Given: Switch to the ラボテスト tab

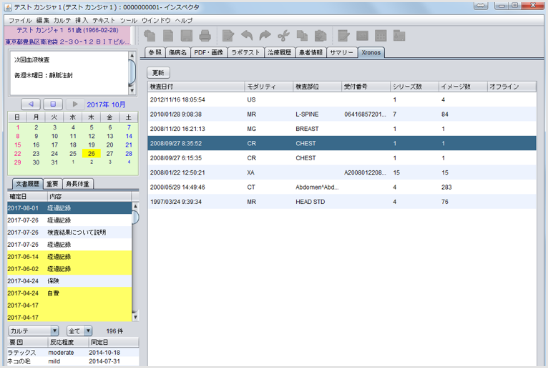Looking at the screenshot, I should [246, 52].
